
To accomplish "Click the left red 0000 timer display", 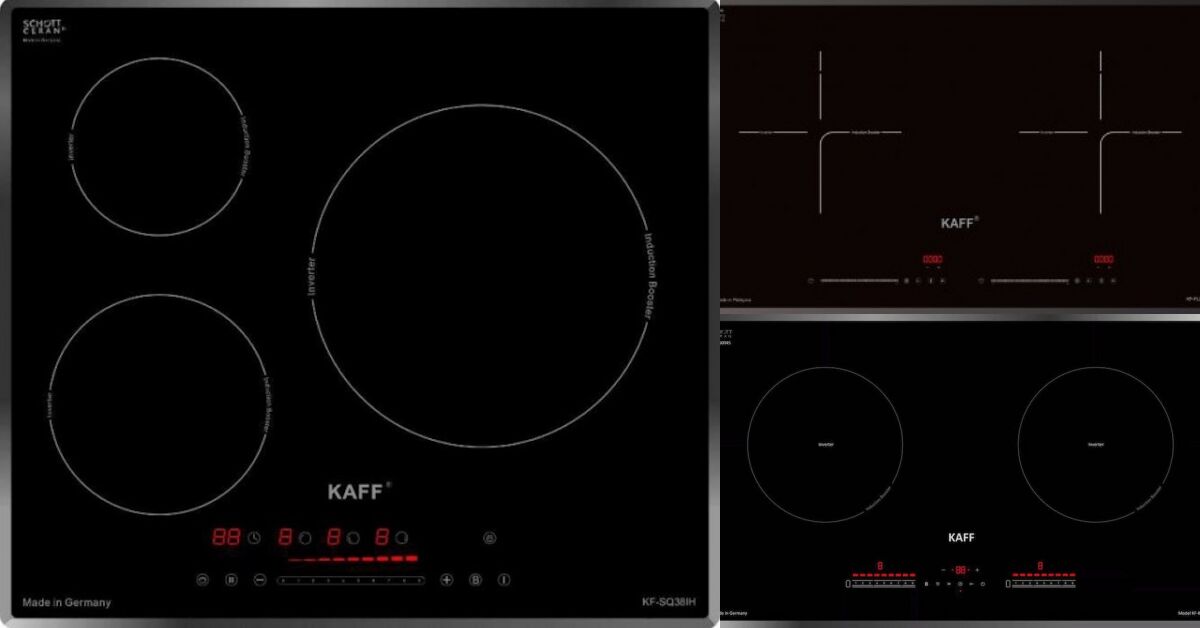I will 932,260.
